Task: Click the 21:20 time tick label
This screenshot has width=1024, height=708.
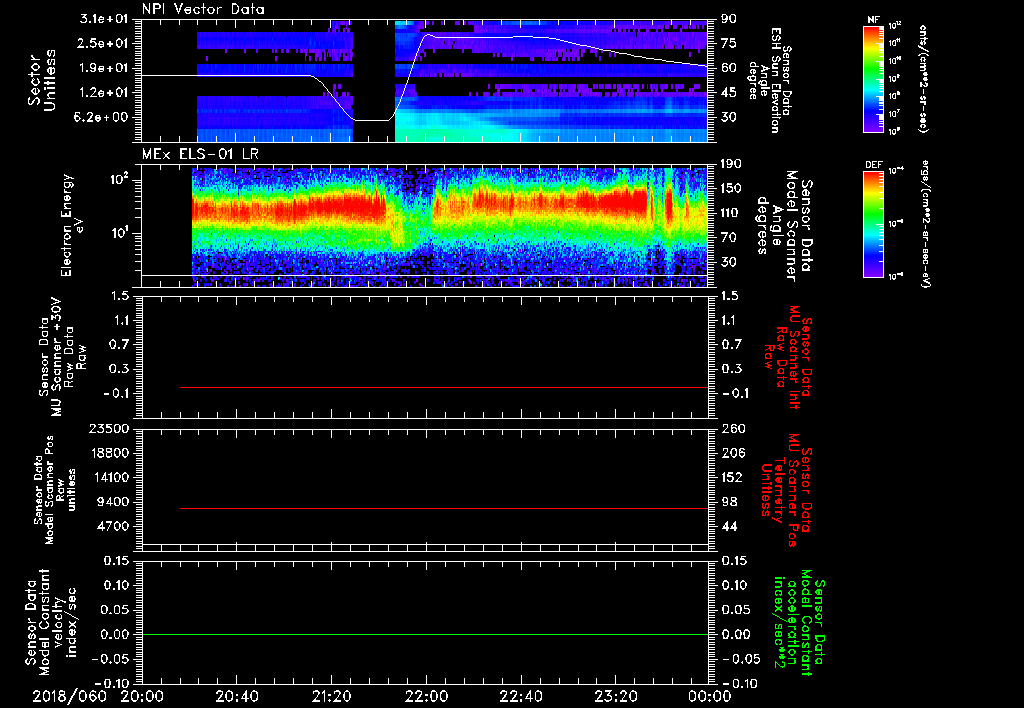Action: (331, 696)
